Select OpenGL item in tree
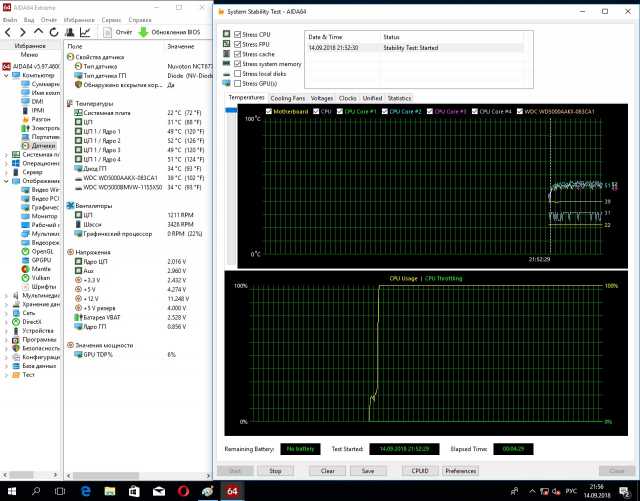640x501 pixels. [37, 252]
